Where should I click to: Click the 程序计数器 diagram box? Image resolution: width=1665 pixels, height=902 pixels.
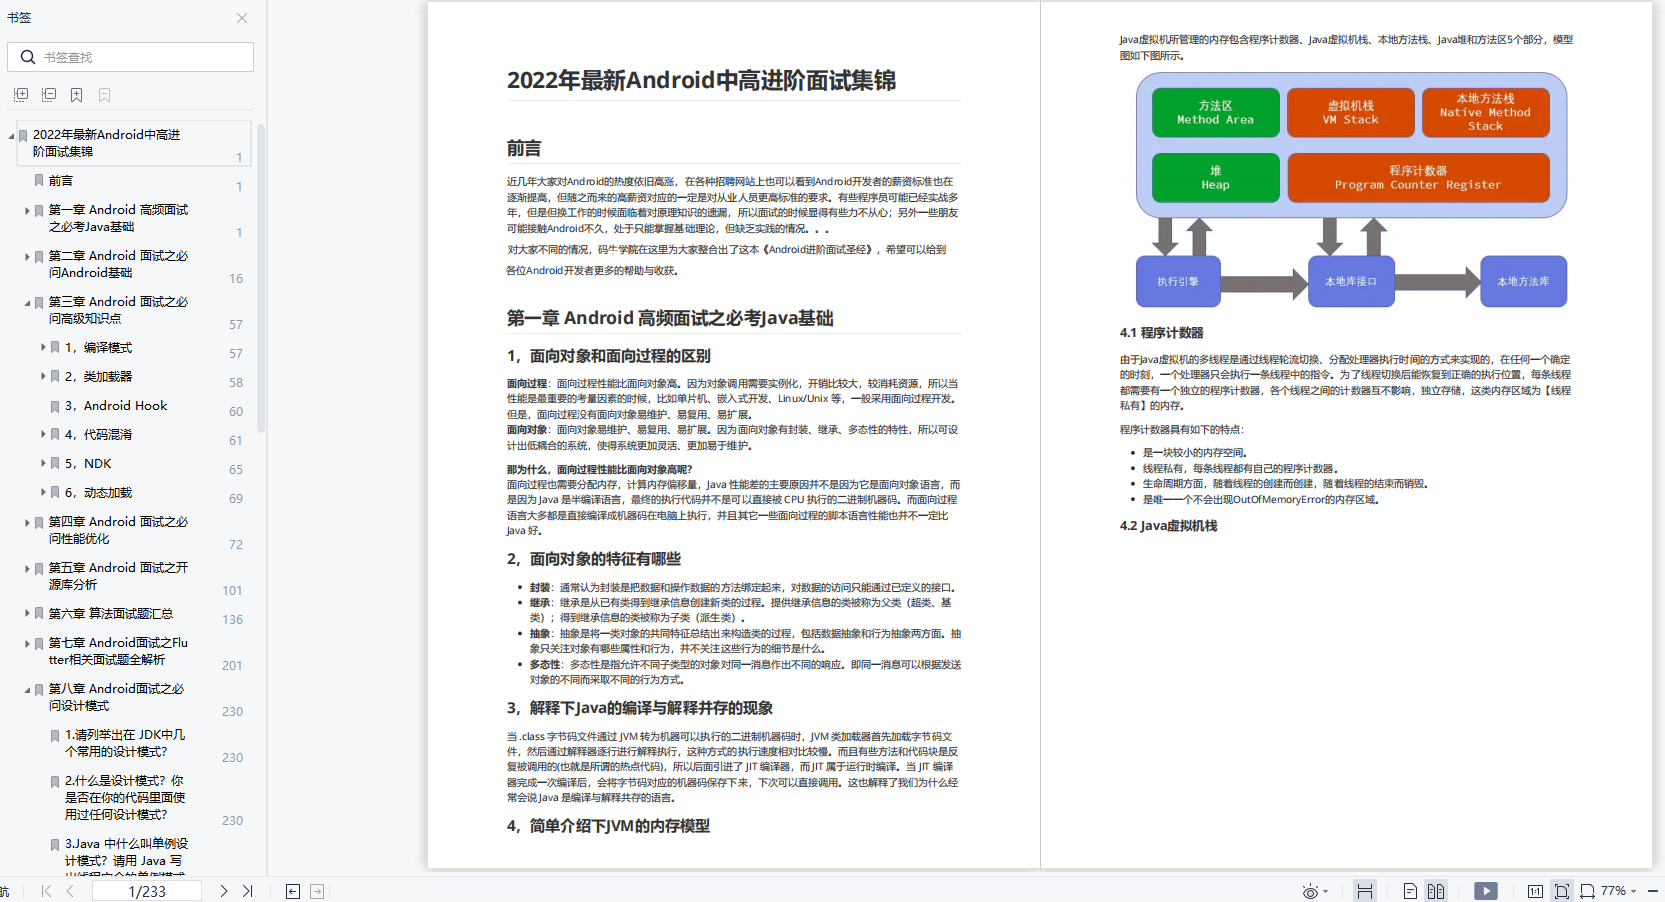point(1418,177)
